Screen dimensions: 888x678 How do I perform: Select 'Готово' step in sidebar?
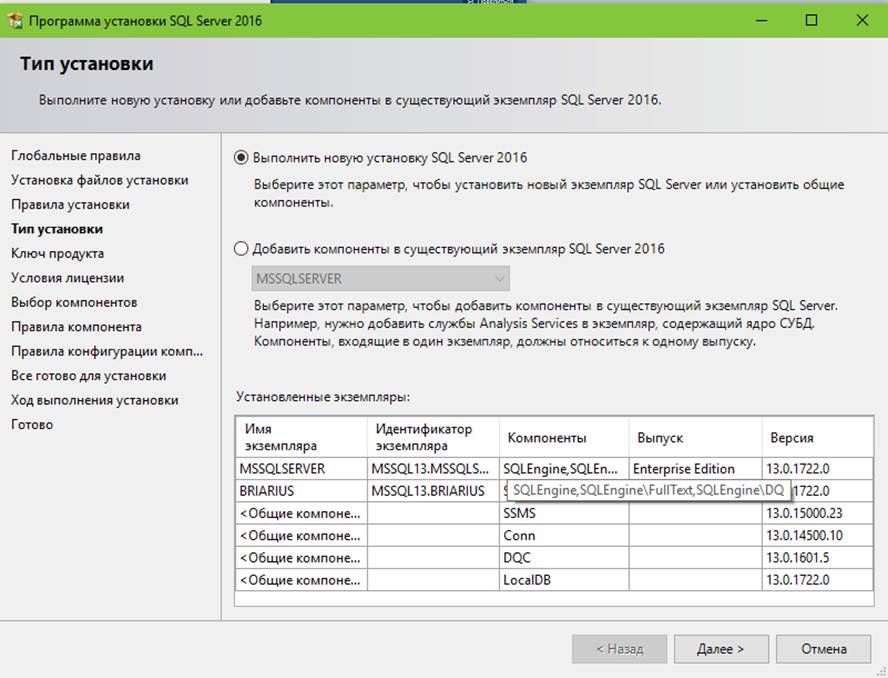pyautogui.click(x=32, y=425)
